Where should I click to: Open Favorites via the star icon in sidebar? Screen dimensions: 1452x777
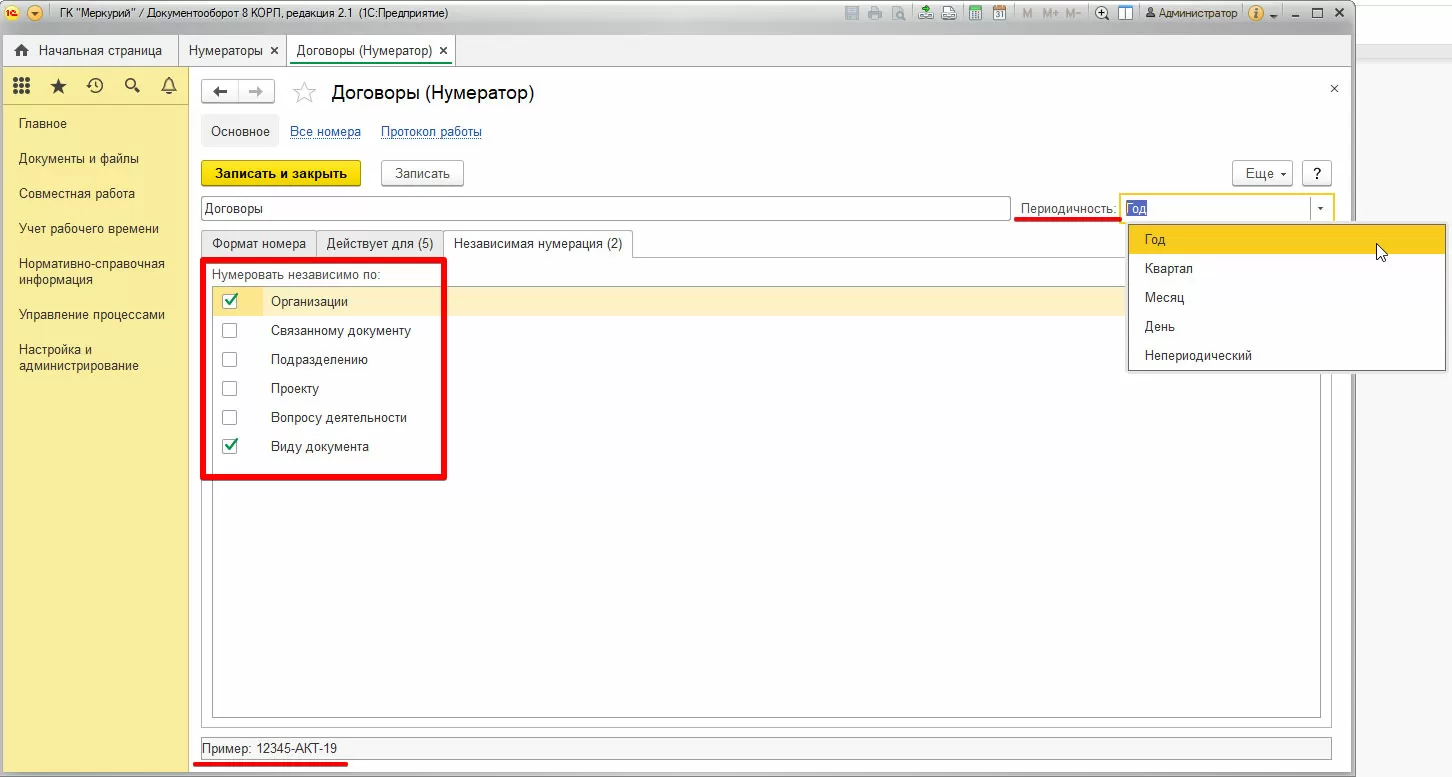click(x=58, y=87)
